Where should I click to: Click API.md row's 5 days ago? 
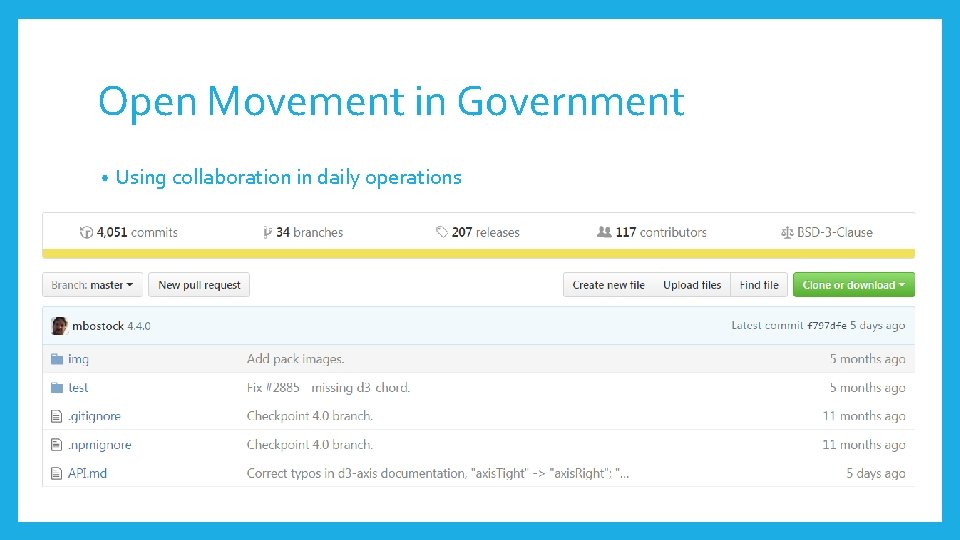(x=876, y=473)
